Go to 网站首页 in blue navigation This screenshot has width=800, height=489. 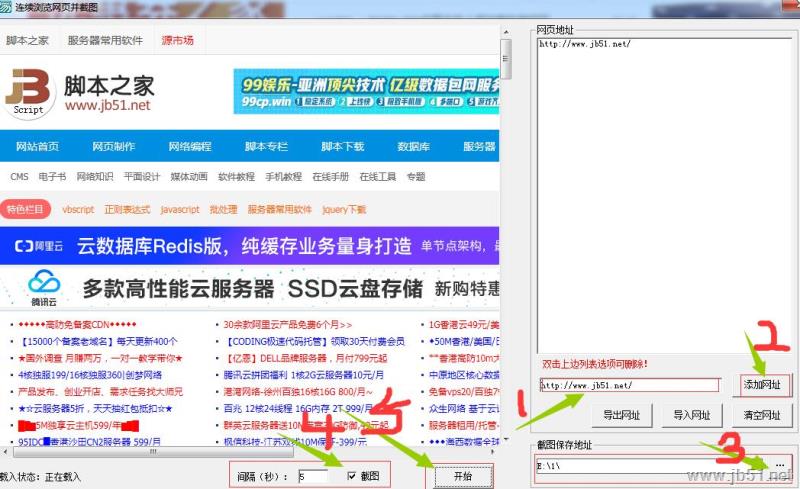37,146
